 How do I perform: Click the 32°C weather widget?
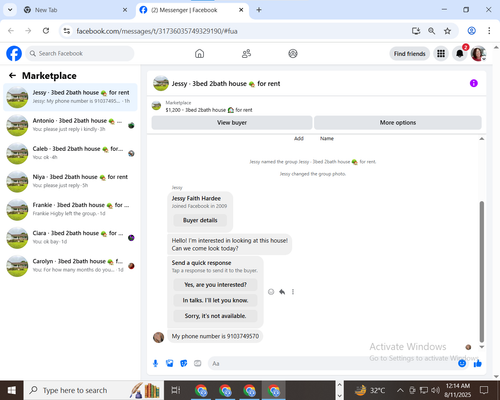pos(370,390)
